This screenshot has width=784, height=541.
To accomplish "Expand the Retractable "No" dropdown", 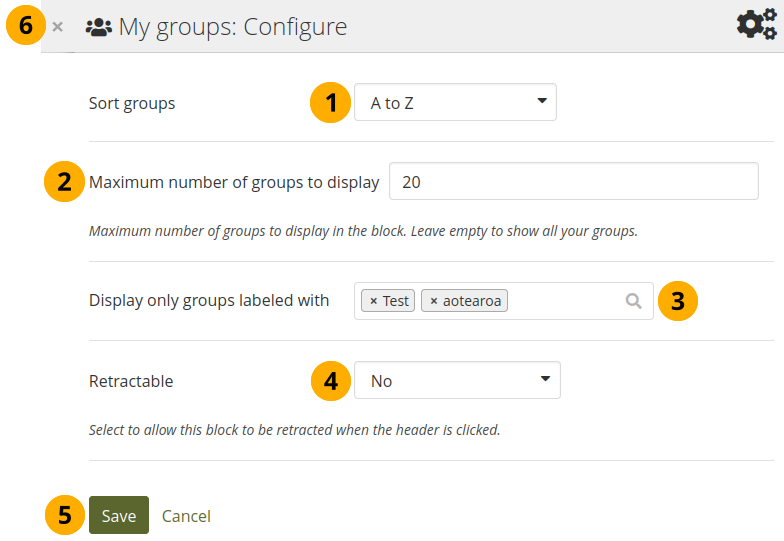I will click(x=457, y=380).
